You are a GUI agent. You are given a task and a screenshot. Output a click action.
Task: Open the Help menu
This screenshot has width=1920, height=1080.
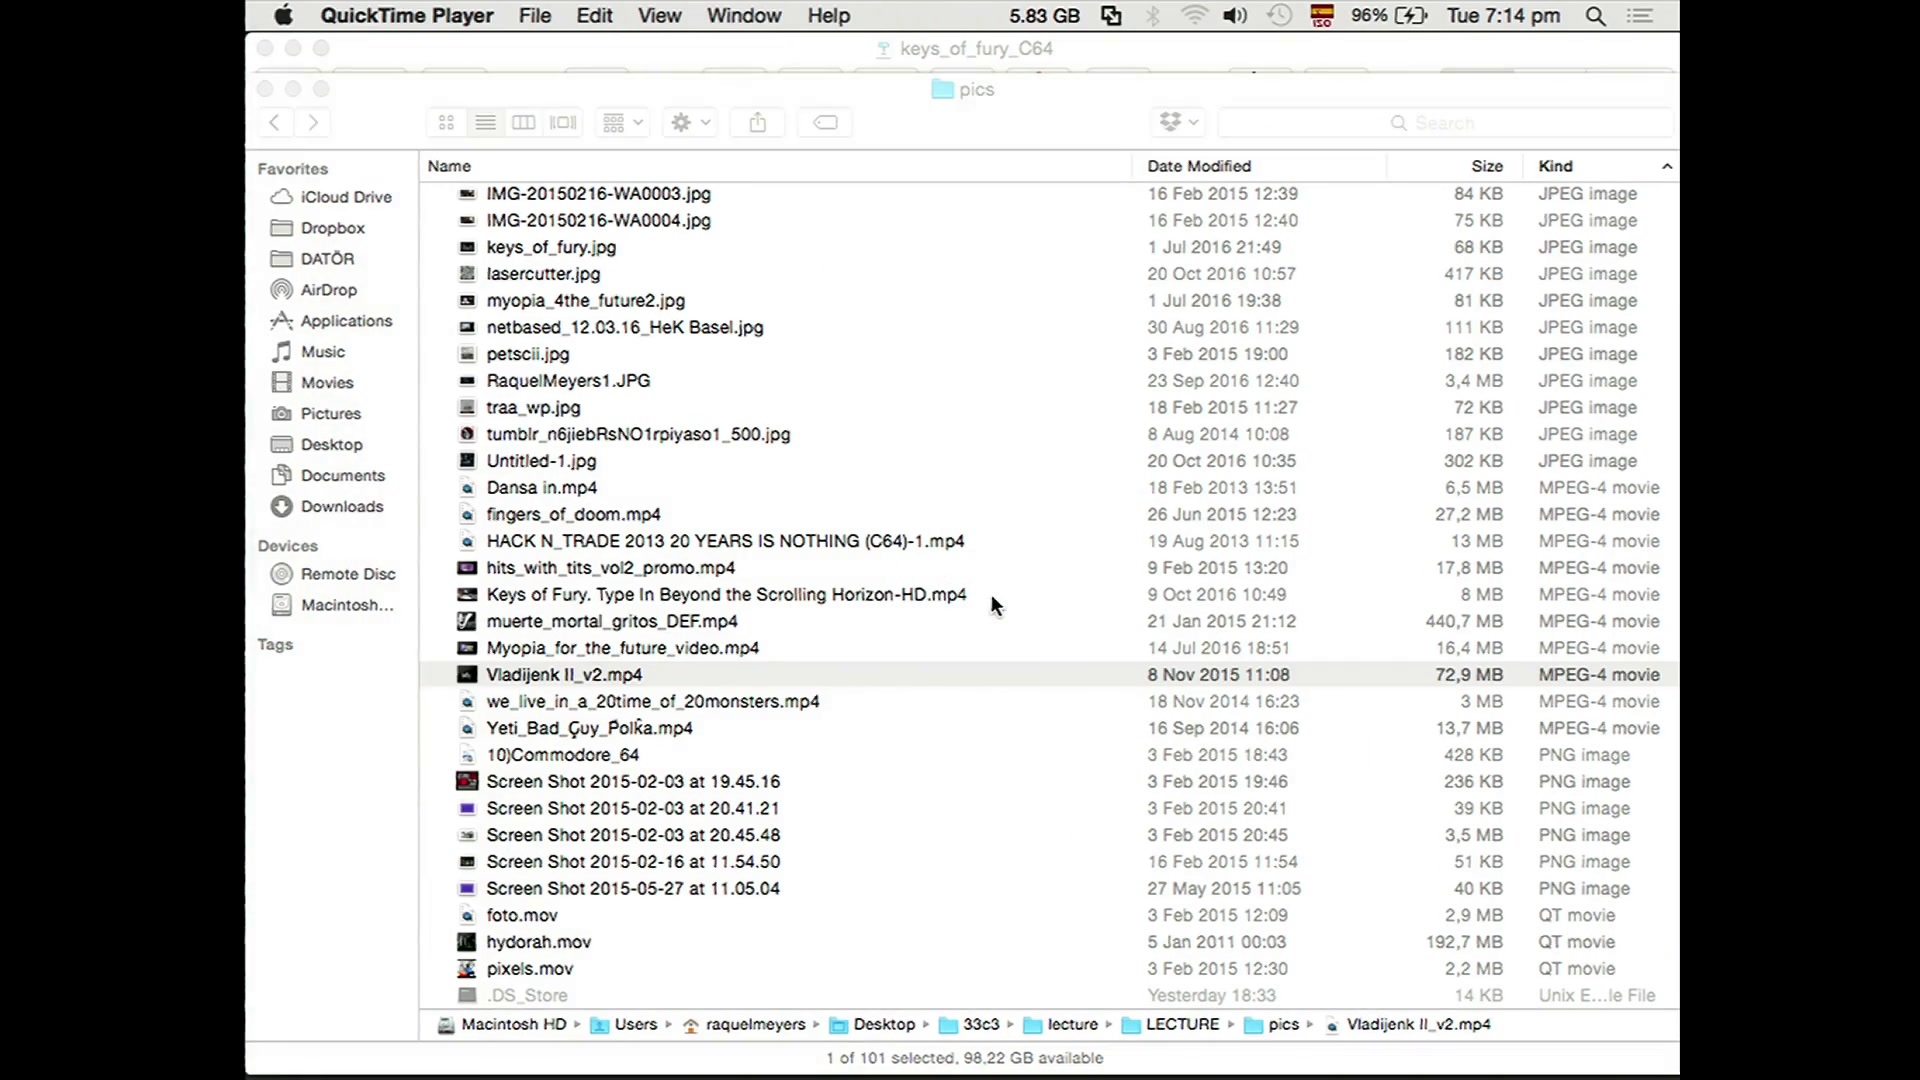(829, 16)
